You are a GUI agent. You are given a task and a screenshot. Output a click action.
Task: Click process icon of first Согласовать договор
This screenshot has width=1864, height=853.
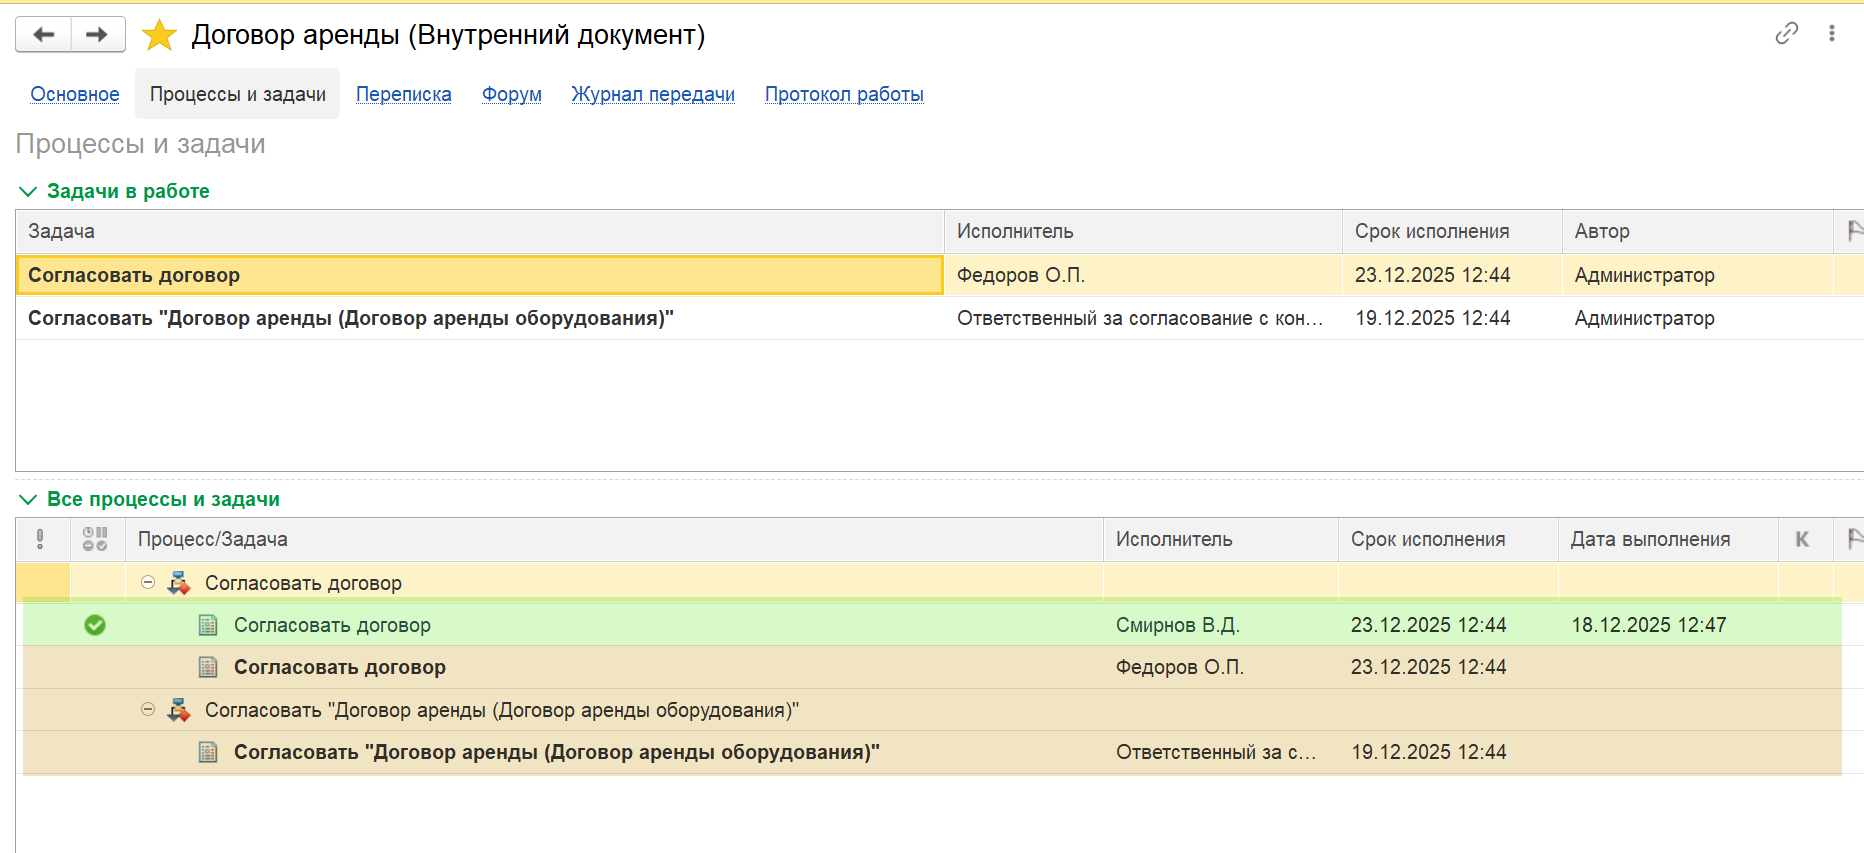pyautogui.click(x=179, y=583)
